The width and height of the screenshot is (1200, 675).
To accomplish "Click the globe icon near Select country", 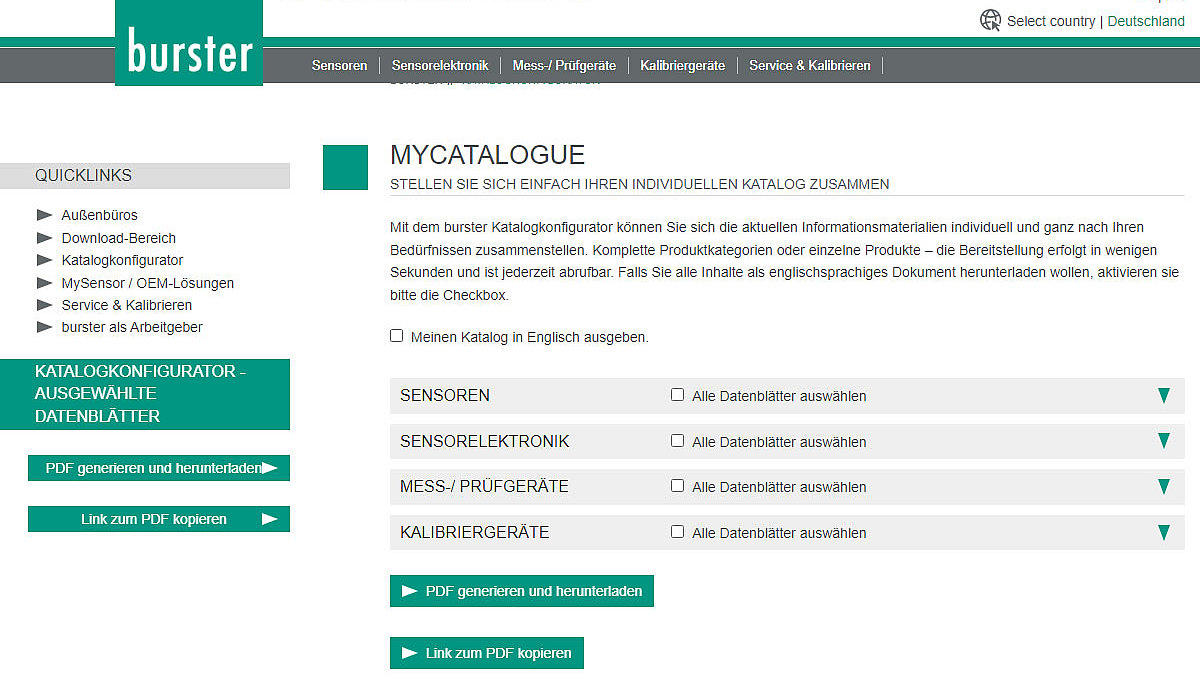I will point(990,20).
